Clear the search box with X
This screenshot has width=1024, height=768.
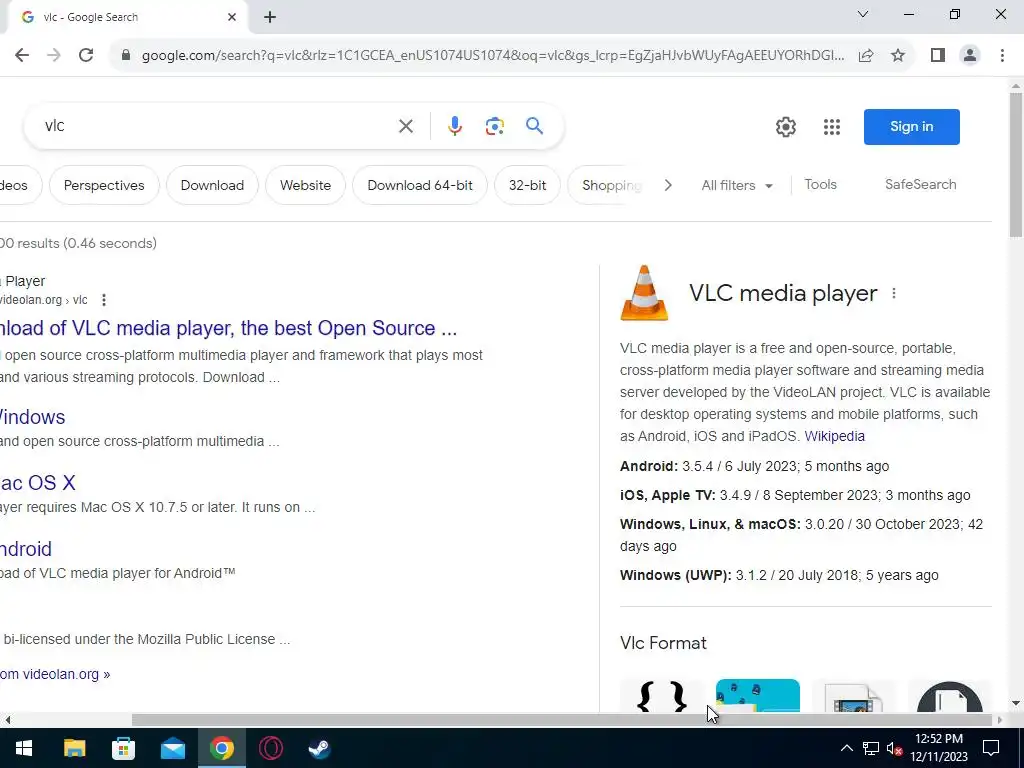406,126
